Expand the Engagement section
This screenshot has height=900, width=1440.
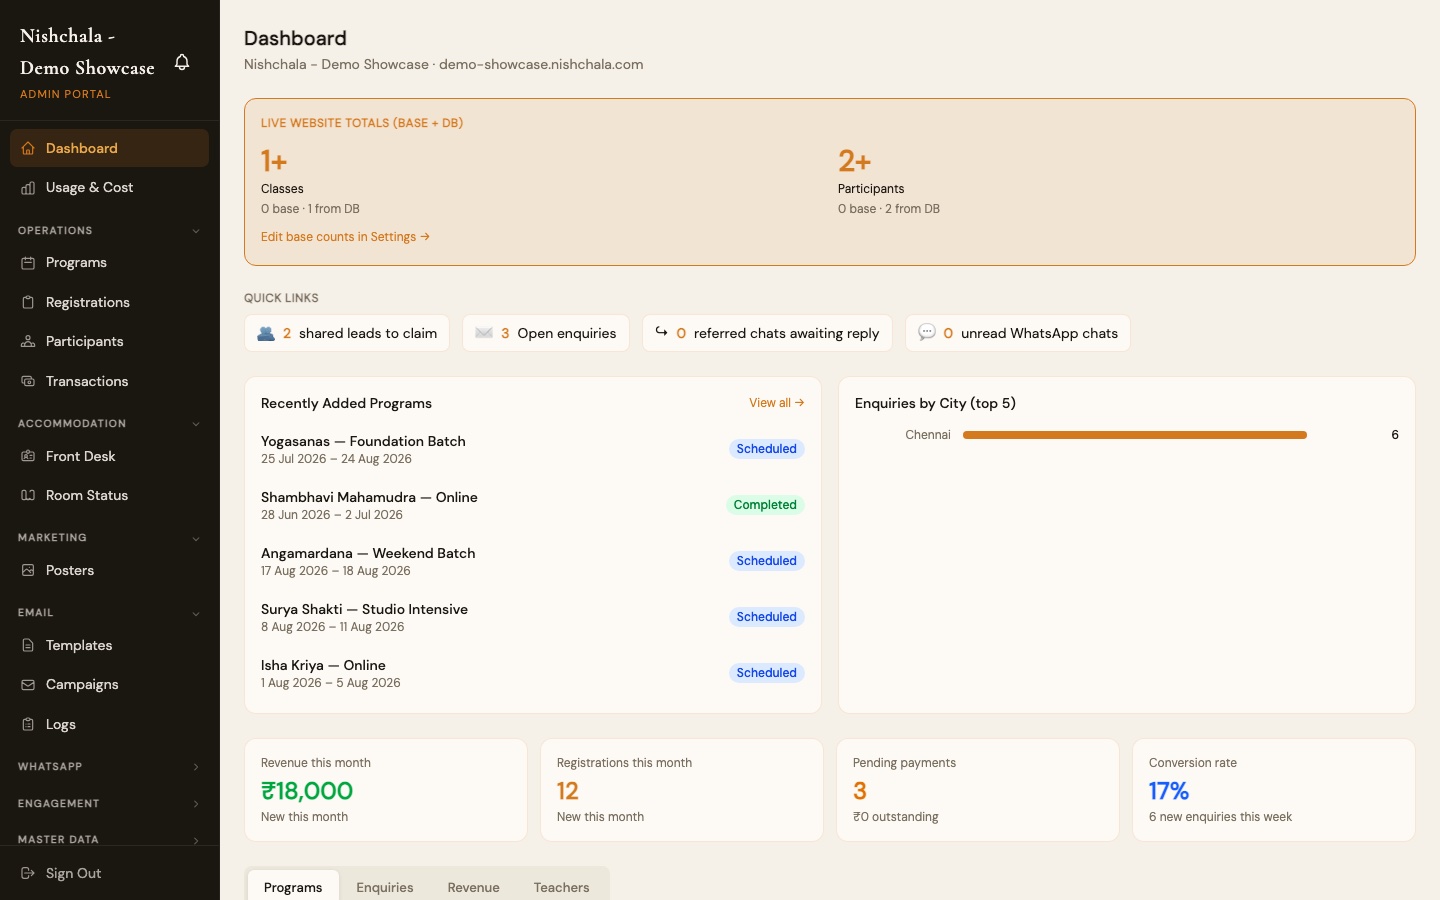coord(196,804)
